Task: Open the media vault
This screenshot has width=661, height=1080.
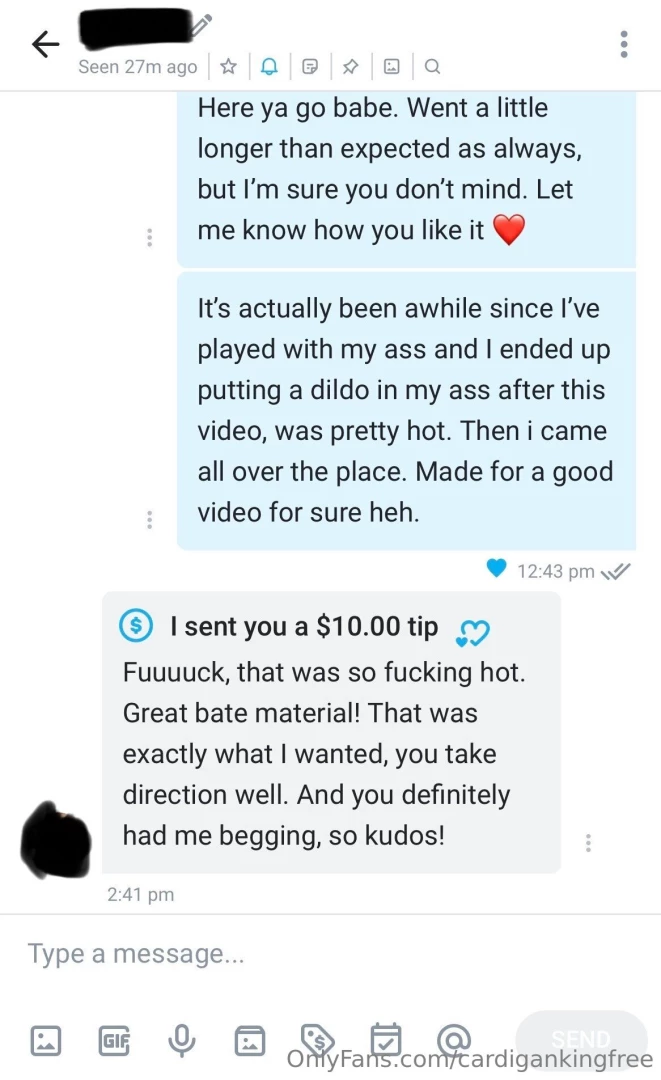Action: [x=249, y=1040]
